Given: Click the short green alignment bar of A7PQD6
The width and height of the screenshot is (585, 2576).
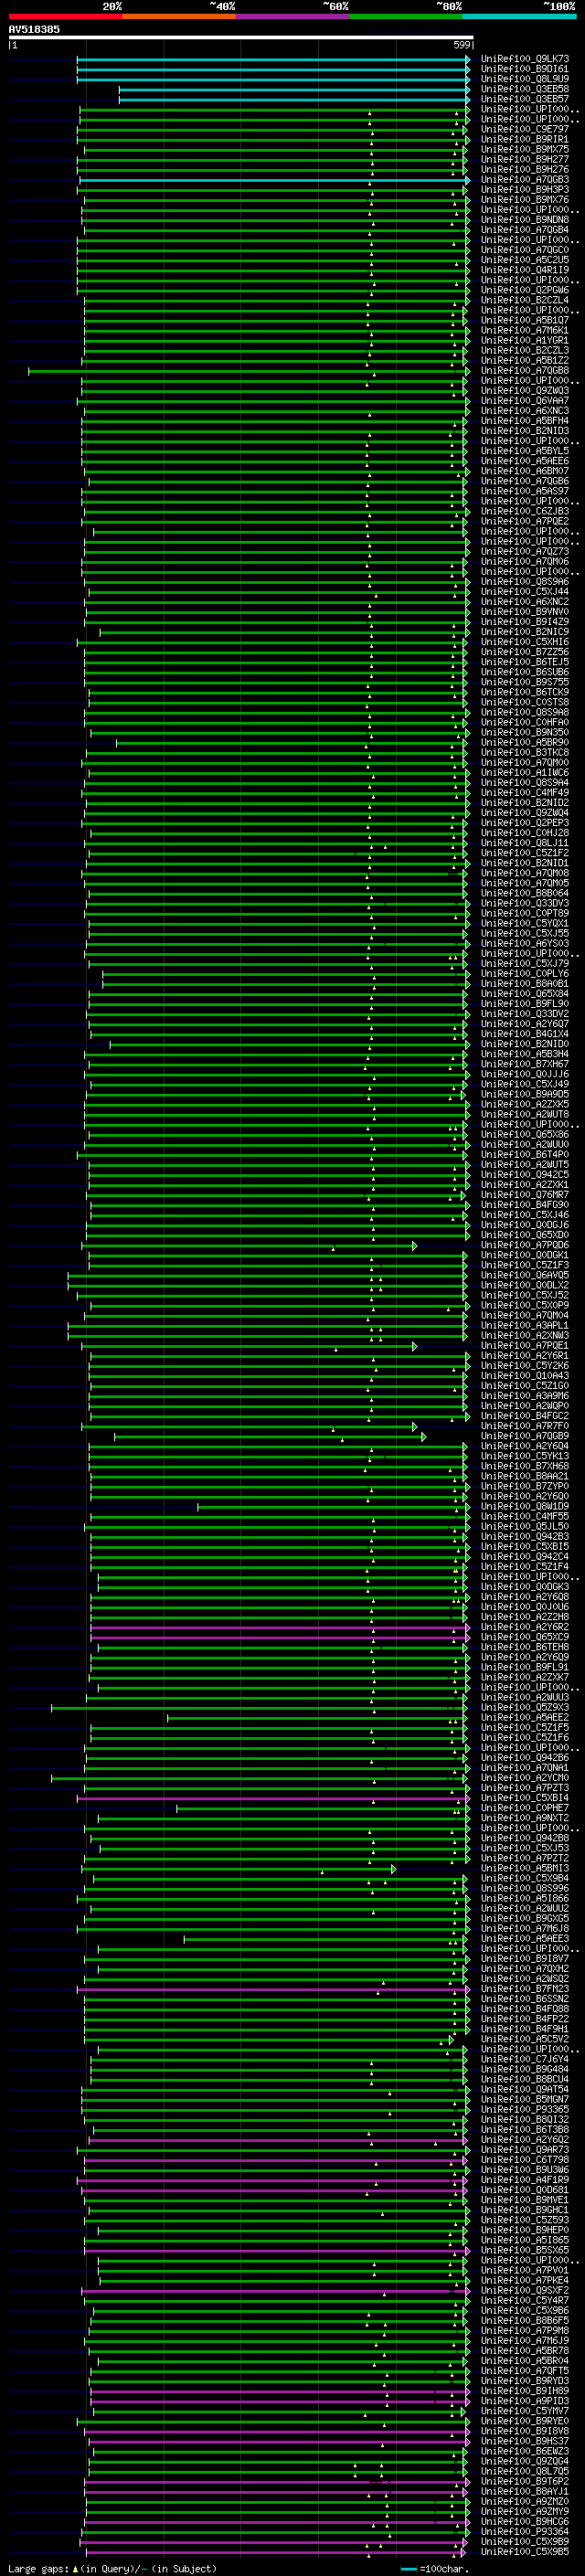Looking at the screenshot, I should pos(249,1245).
